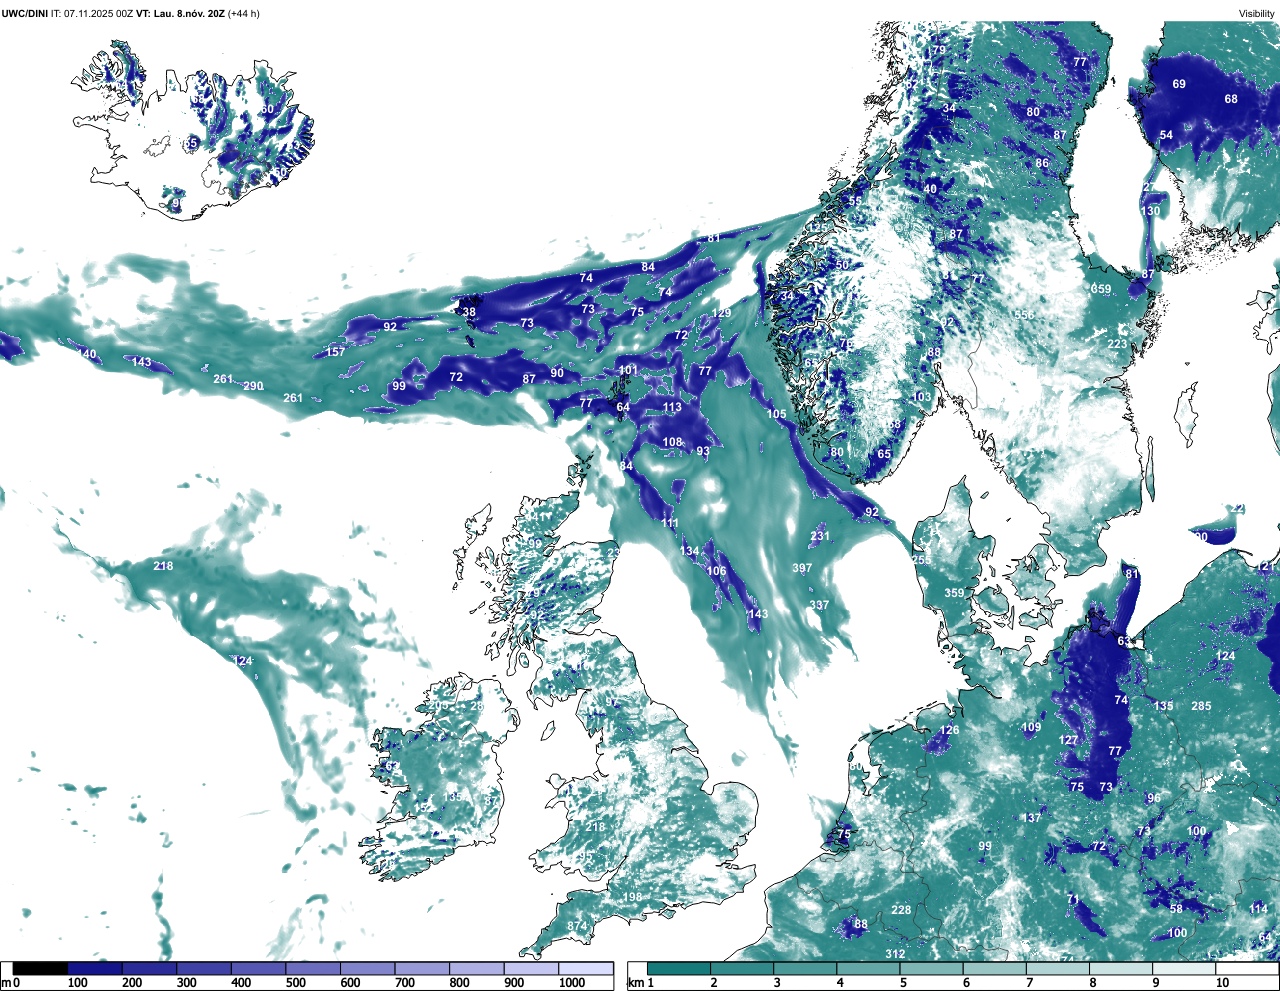1280x991 pixels.
Task: Click the '105' visibility value on map
Action: pos(777,414)
